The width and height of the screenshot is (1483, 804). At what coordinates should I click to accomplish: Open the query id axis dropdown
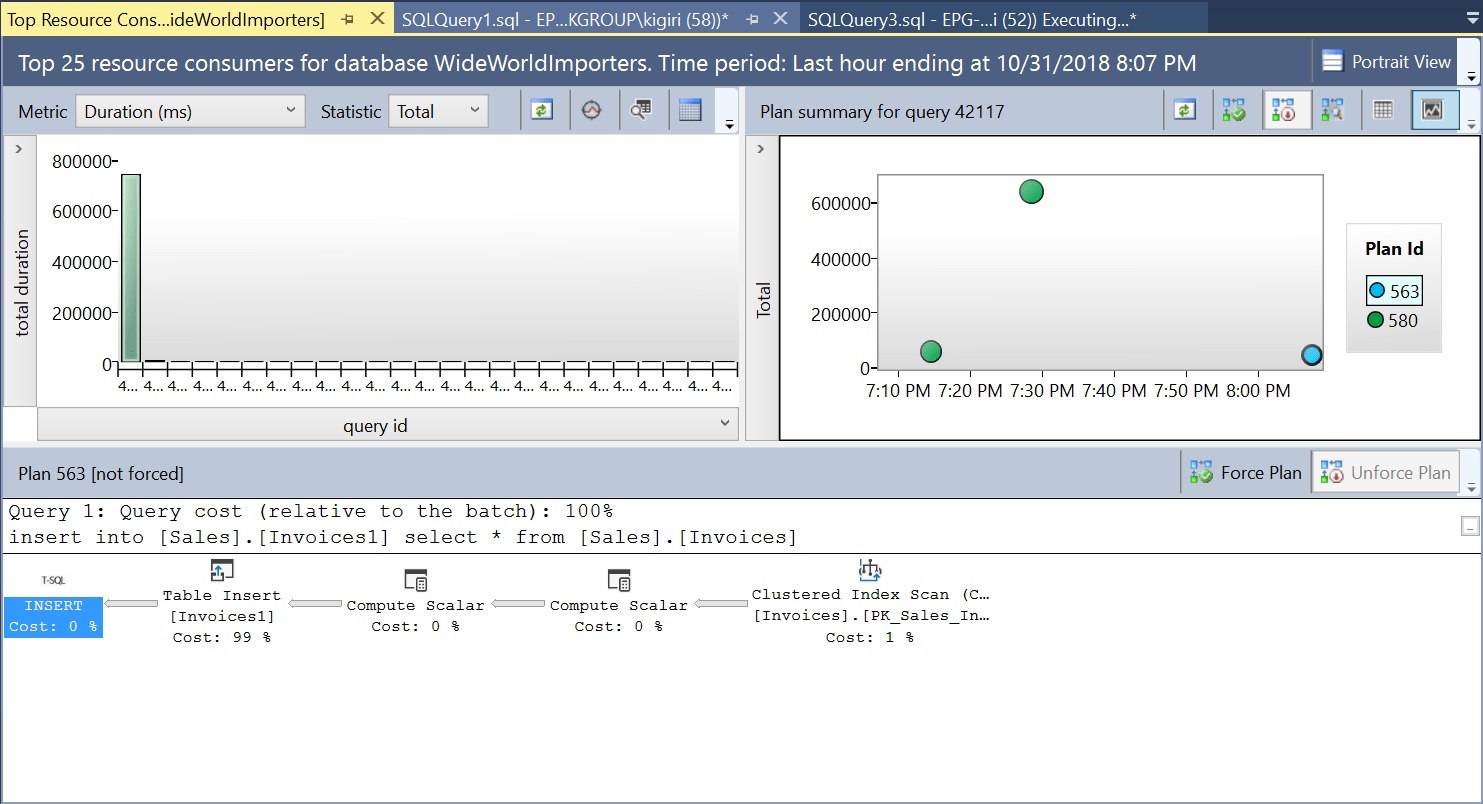(388, 425)
